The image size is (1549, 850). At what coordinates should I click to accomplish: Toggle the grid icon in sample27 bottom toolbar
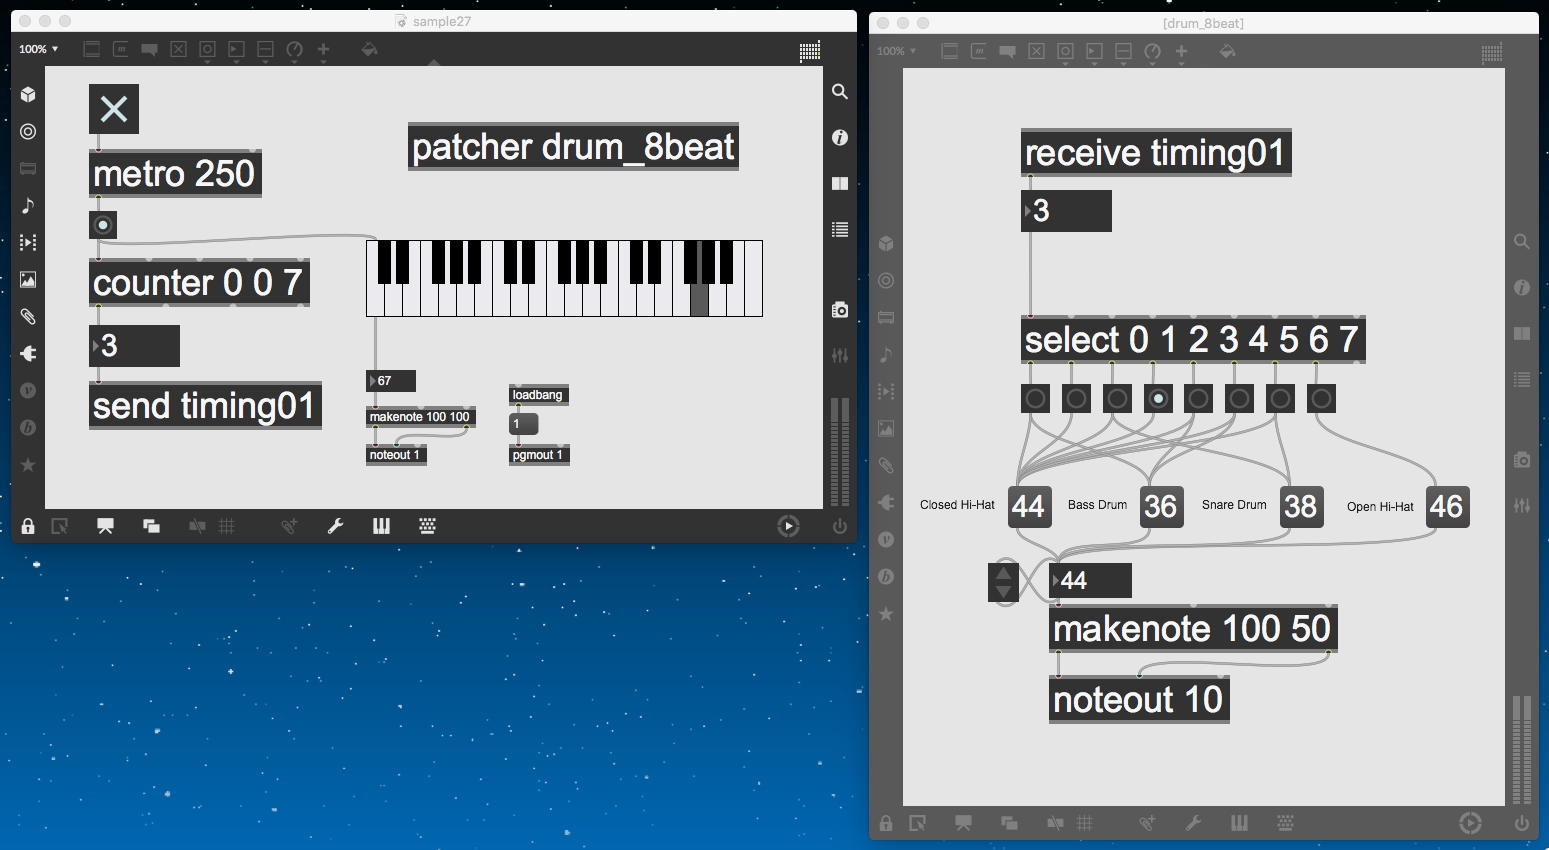227,526
